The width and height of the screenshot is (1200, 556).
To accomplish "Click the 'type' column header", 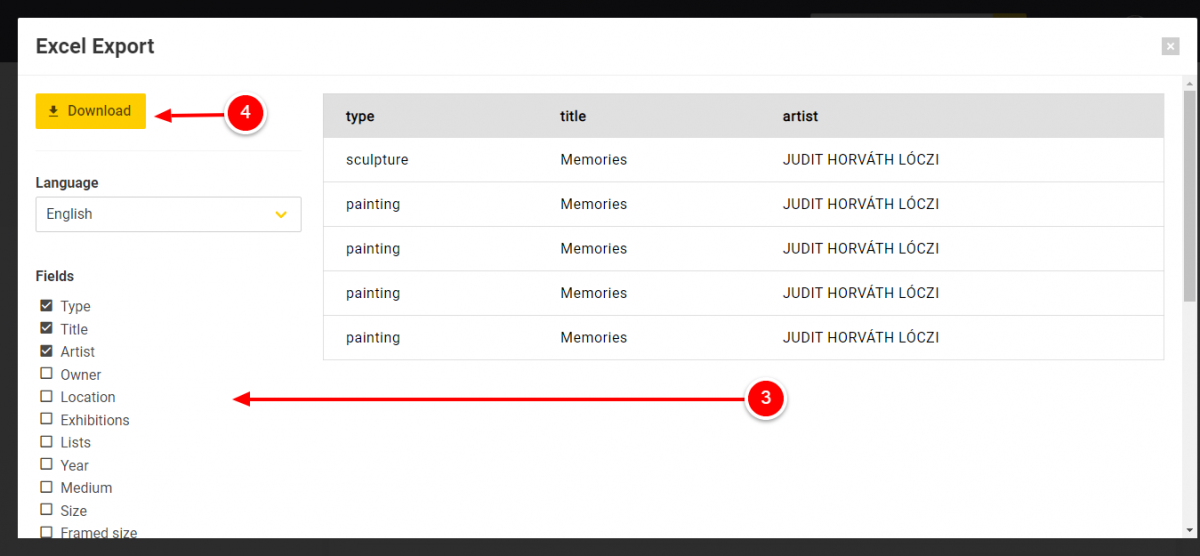I will tap(360, 116).
